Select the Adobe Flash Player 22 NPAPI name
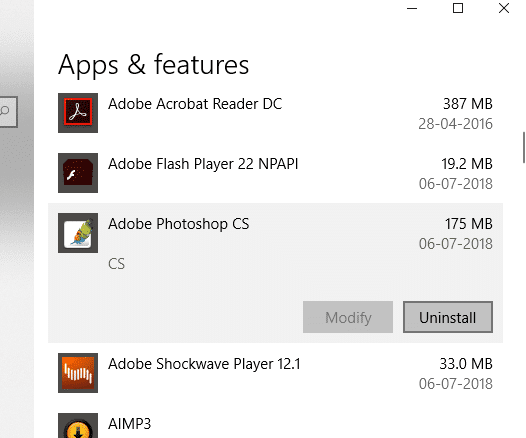This screenshot has height=438, width=526. tap(203, 164)
